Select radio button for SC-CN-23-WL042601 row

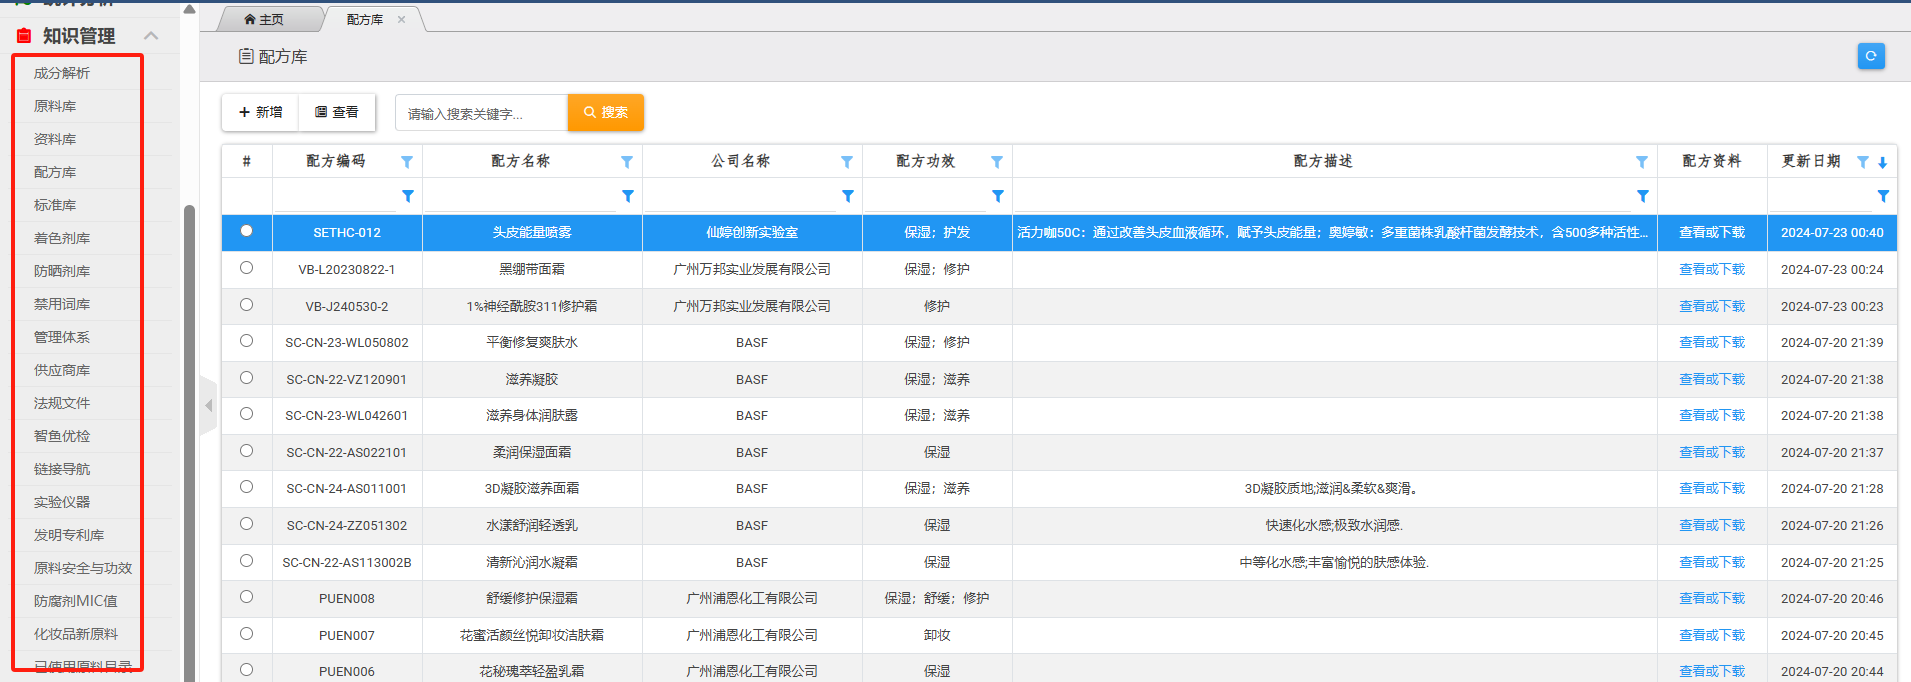[x=247, y=414]
